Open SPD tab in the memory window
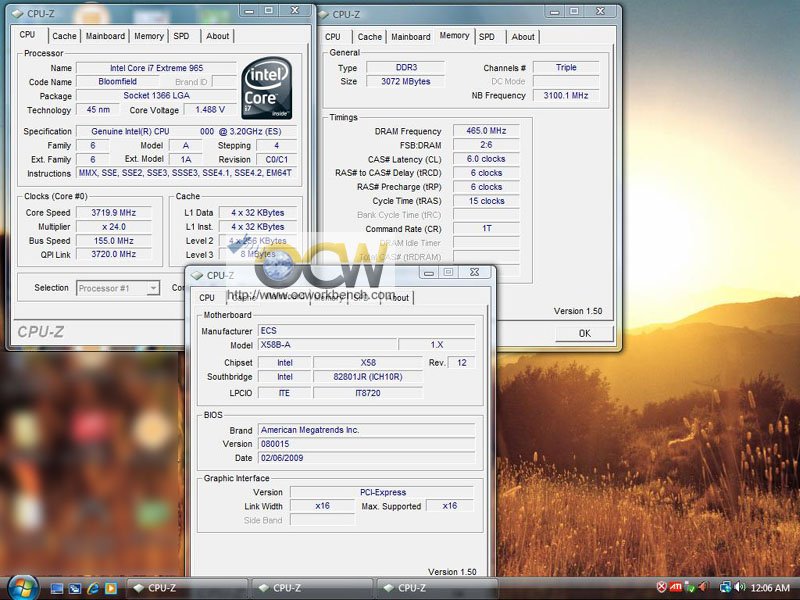The width and height of the screenshot is (800, 600). tap(487, 37)
